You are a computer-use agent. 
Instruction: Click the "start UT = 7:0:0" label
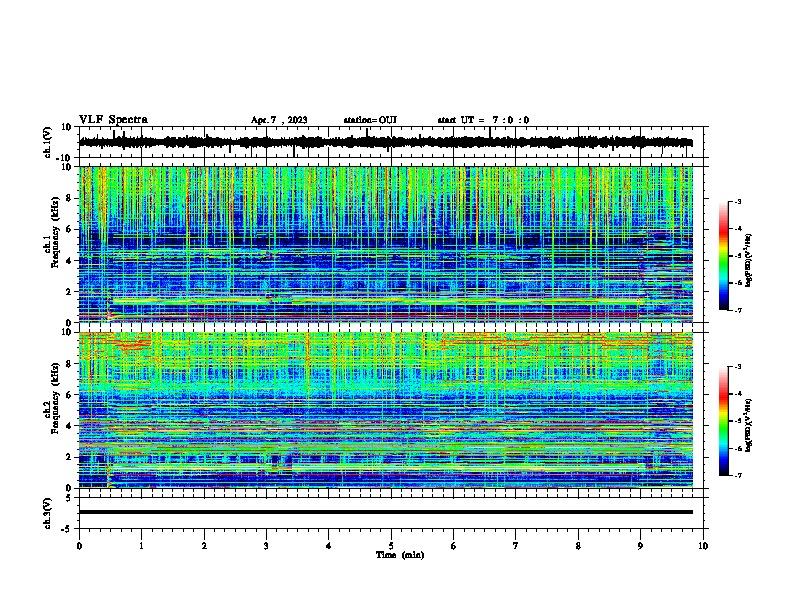point(483,120)
